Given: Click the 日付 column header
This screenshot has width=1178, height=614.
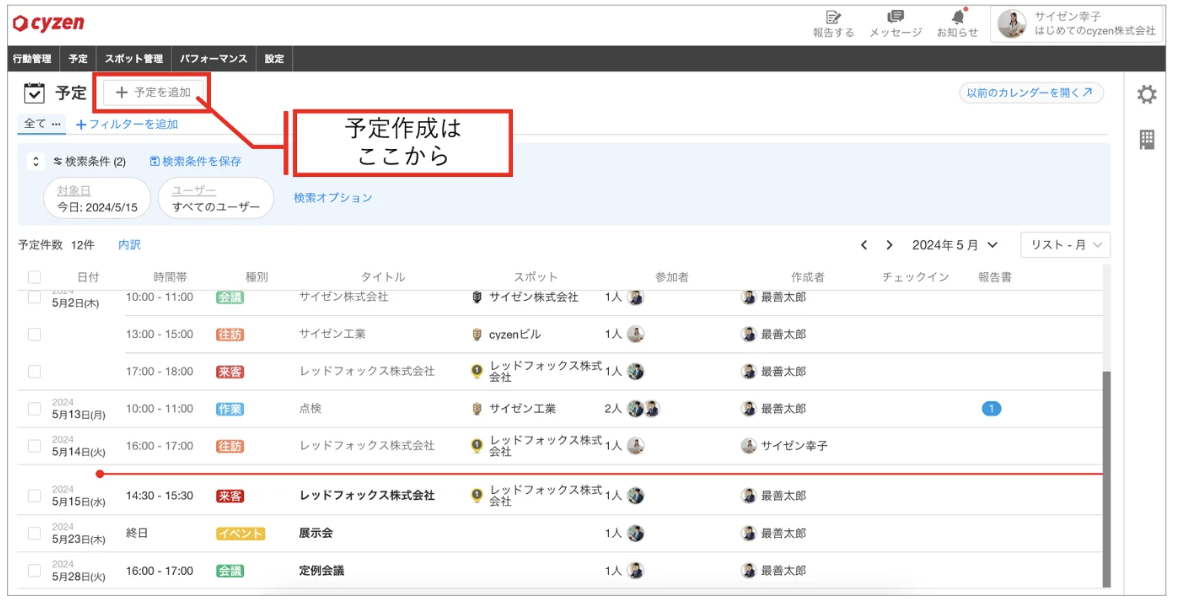Looking at the screenshot, I should [88, 277].
